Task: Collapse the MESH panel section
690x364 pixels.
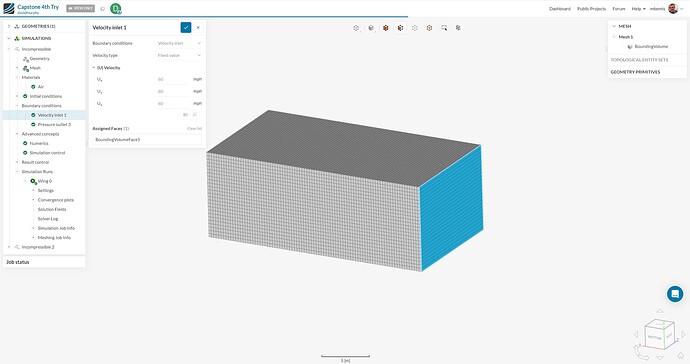Action: coord(614,26)
